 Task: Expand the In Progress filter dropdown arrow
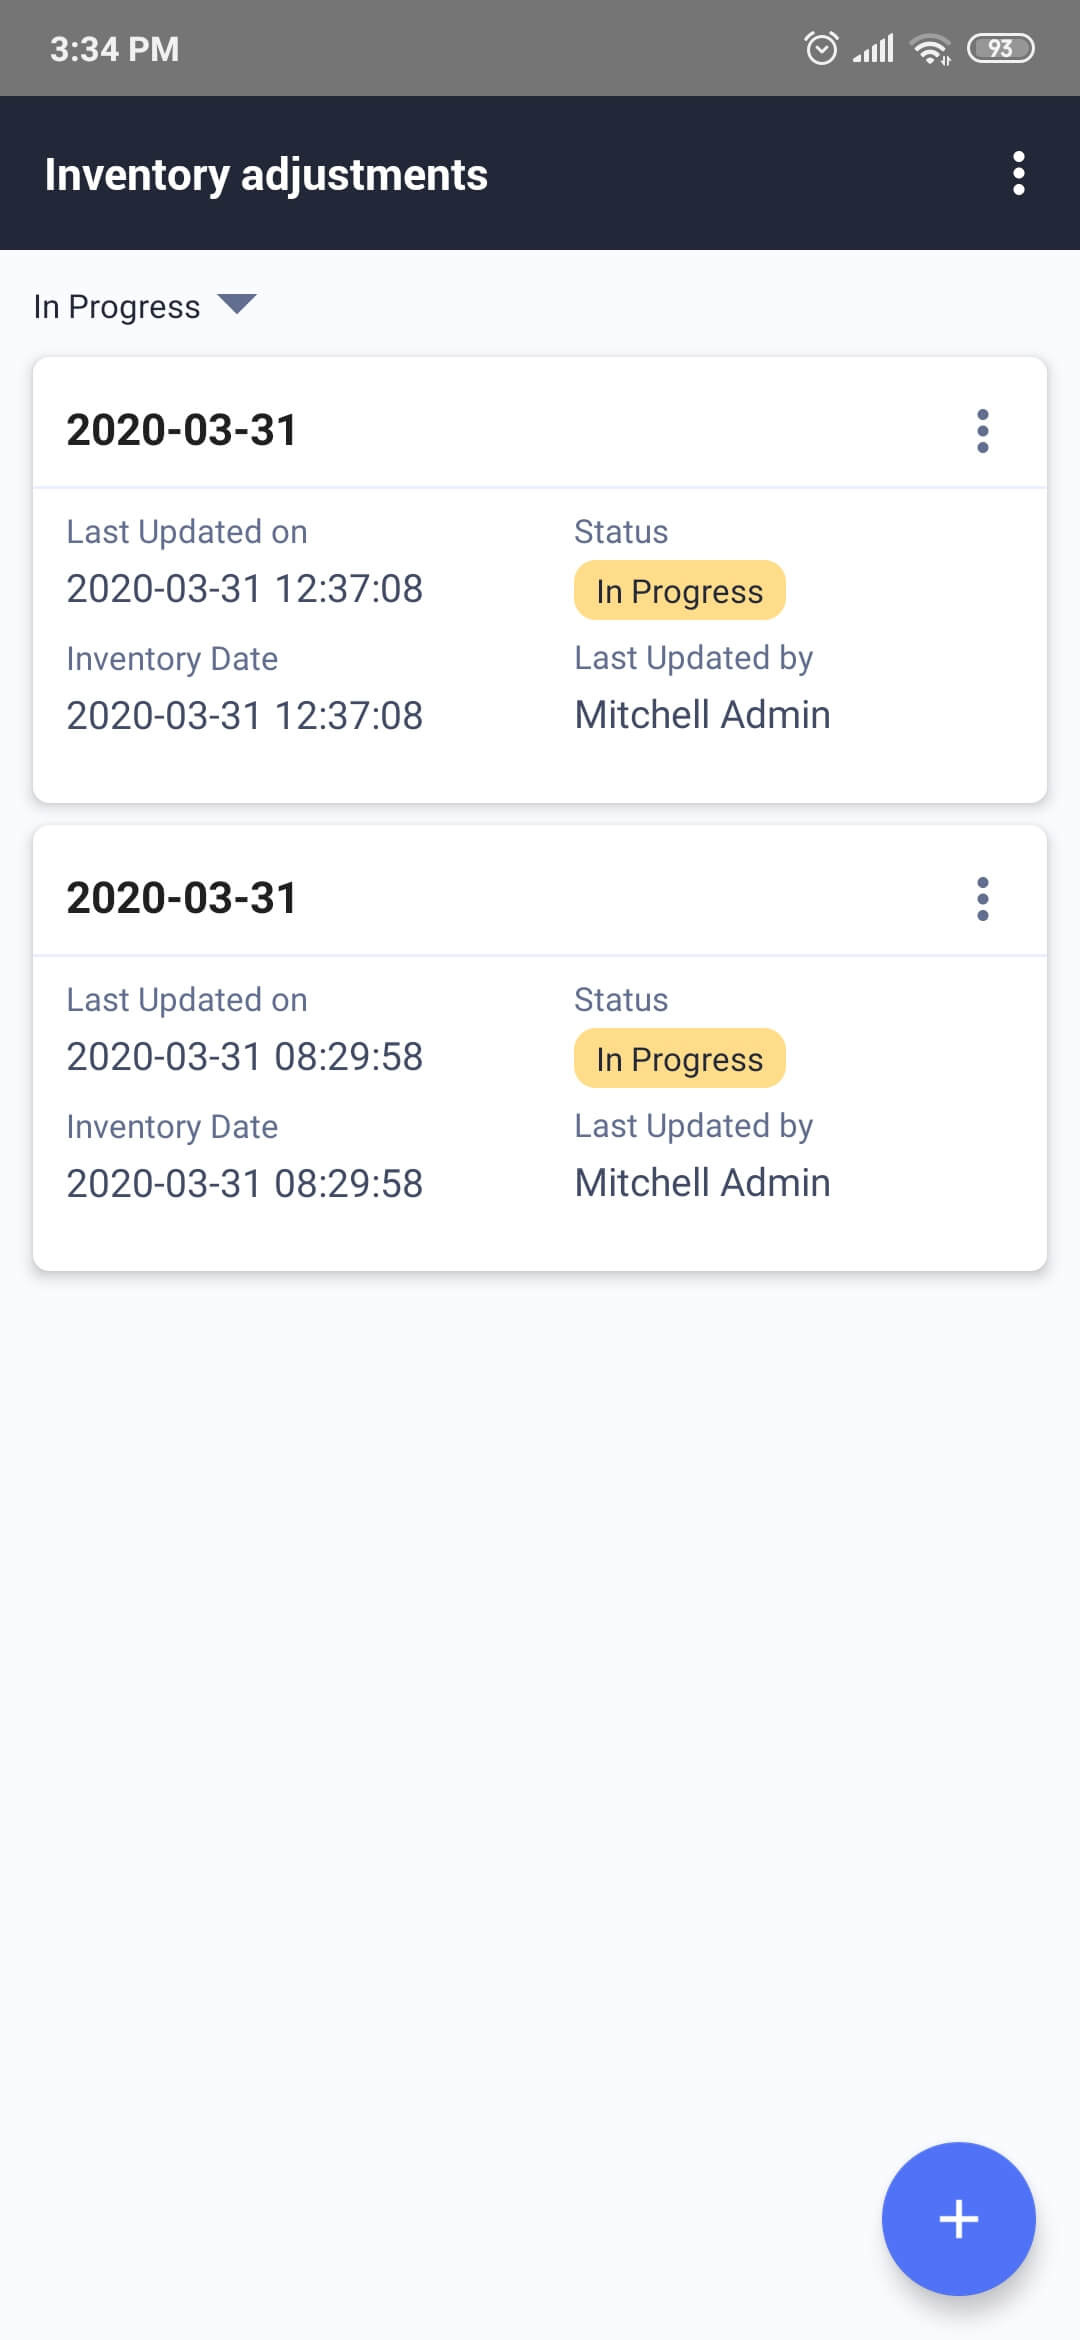click(237, 304)
